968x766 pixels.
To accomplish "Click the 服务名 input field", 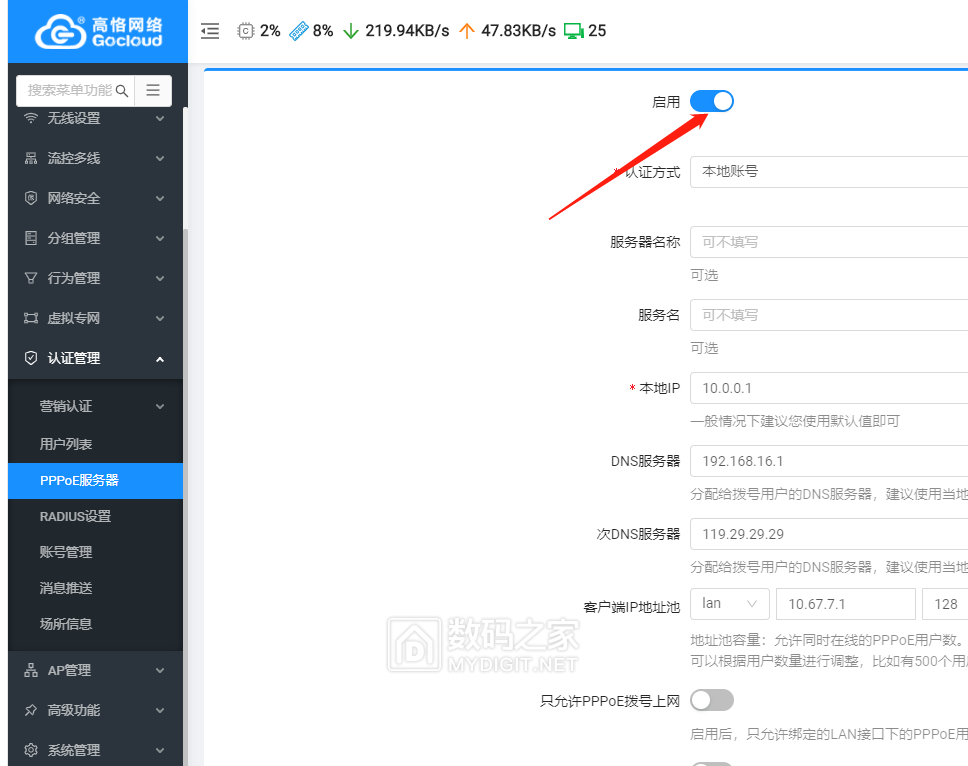I will point(828,315).
